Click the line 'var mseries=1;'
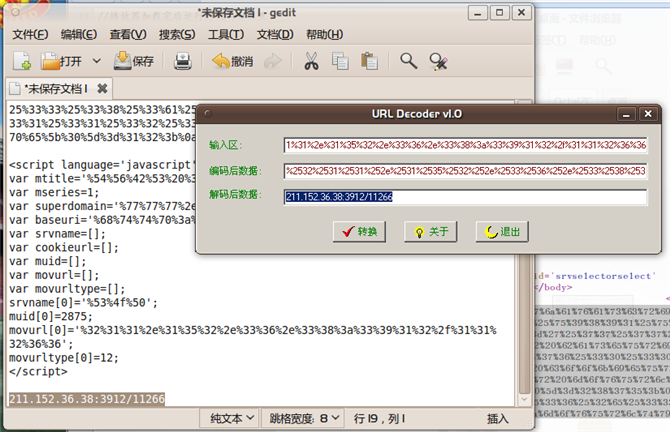The width and height of the screenshot is (670, 432). tap(54, 192)
